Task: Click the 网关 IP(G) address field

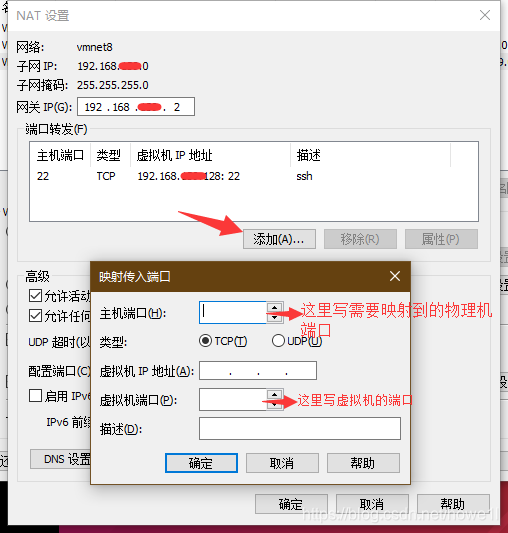Action: pos(136,107)
